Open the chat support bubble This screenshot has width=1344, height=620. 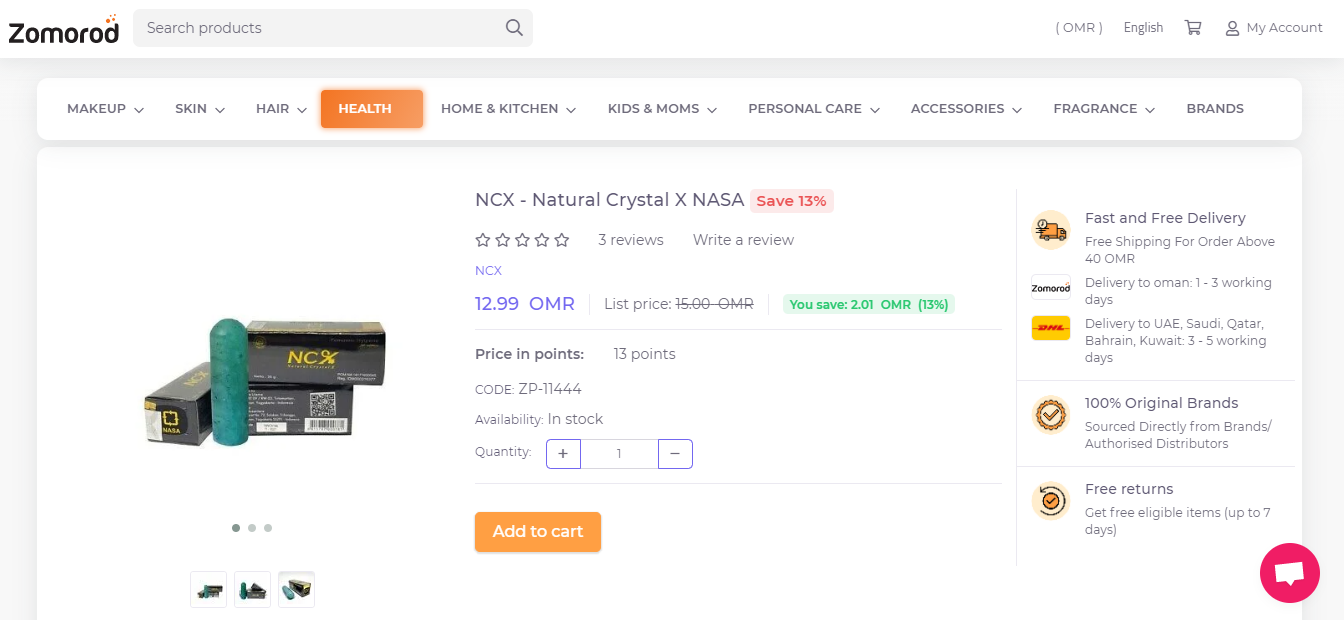tap(1290, 573)
